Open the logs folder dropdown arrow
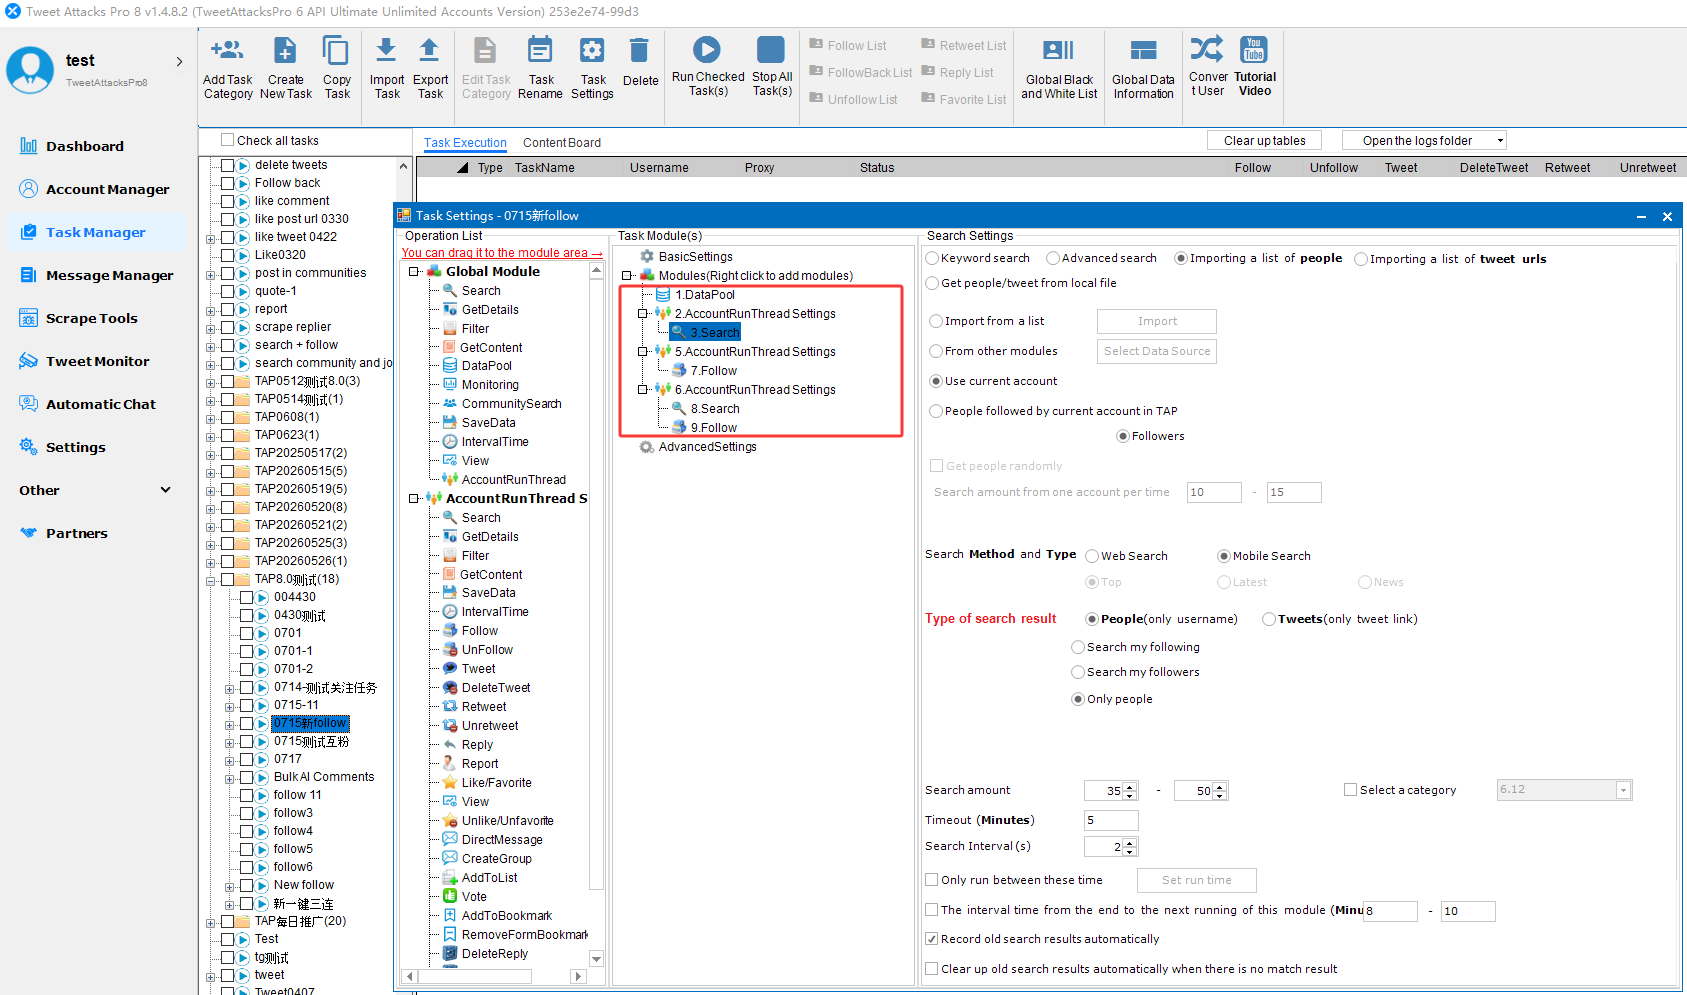This screenshot has width=1687, height=995. 1500,141
